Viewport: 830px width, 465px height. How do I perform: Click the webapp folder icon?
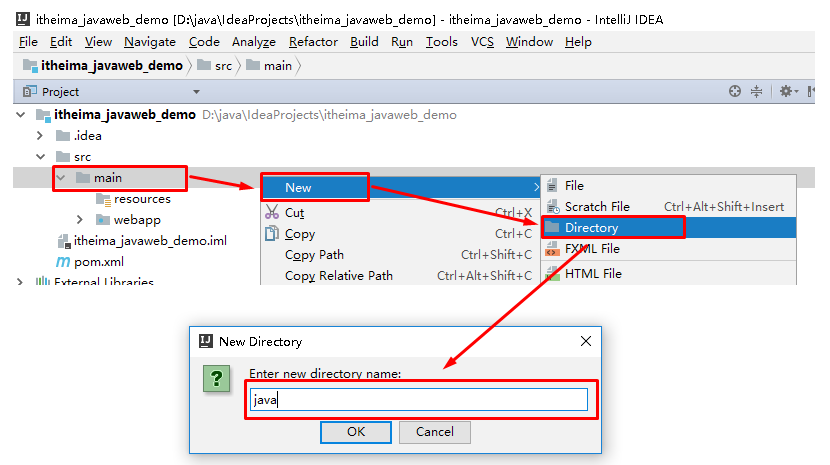pos(103,219)
